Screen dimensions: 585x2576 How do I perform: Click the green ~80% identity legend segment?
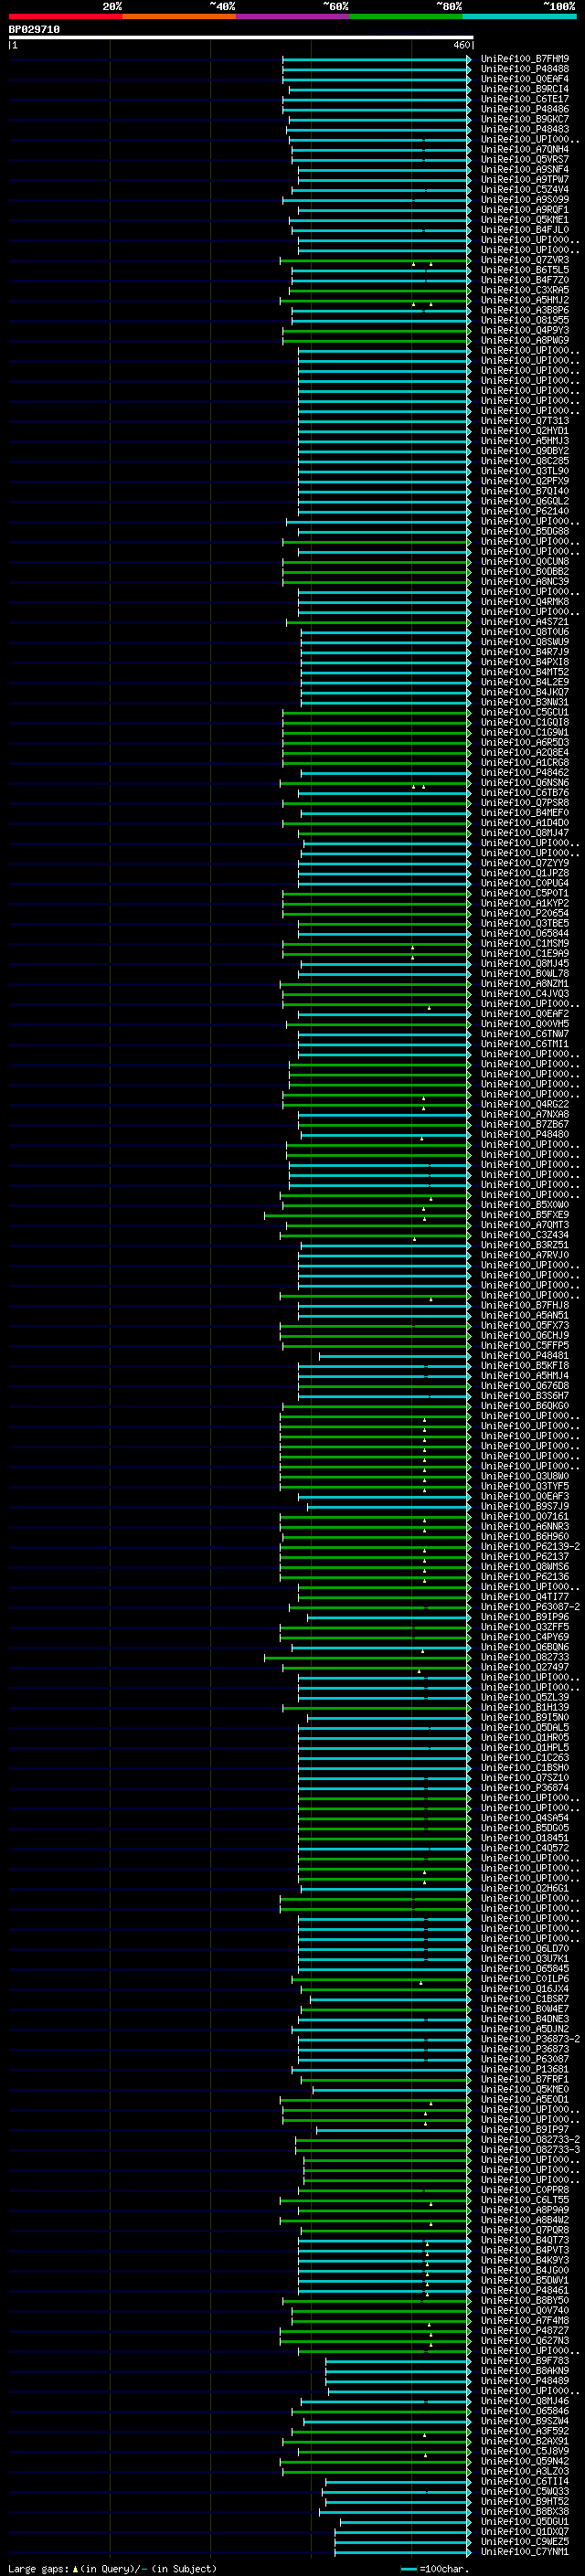point(405,17)
